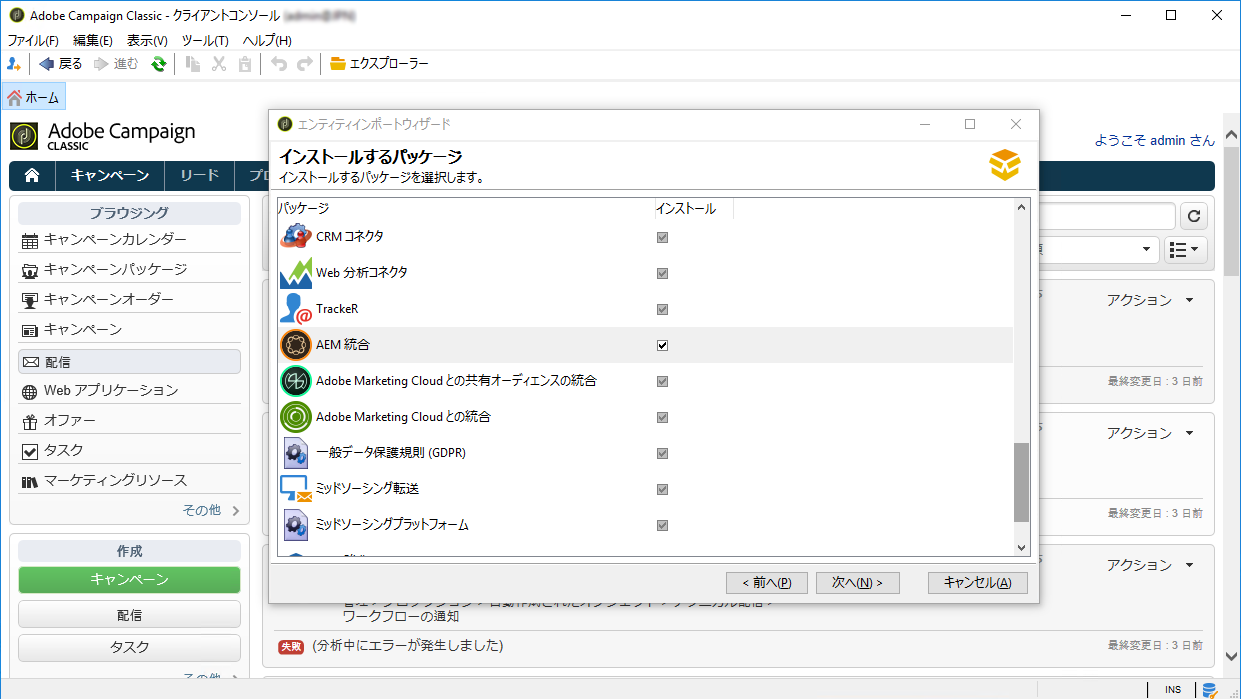The height and width of the screenshot is (699, 1241).
Task: Click the パッケージ column header
Action: [465, 209]
